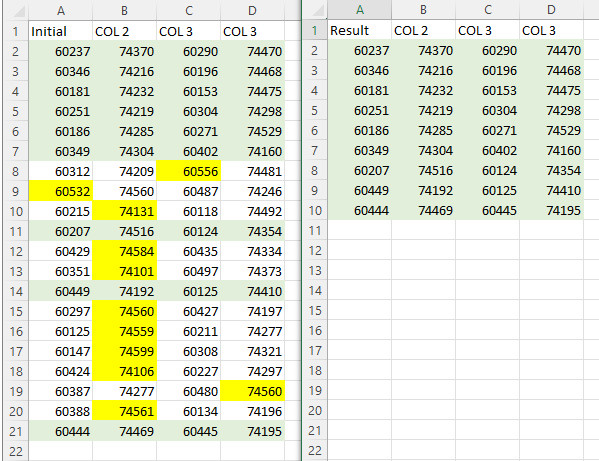The width and height of the screenshot is (599, 461).
Task: Click cell 60487
Action: click(189, 191)
